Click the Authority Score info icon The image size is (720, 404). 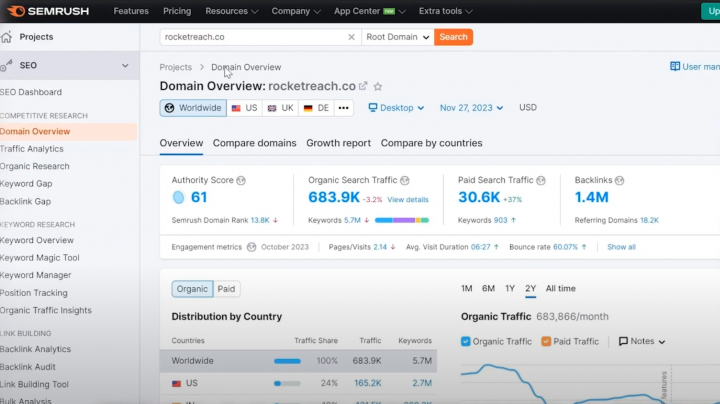241,181
